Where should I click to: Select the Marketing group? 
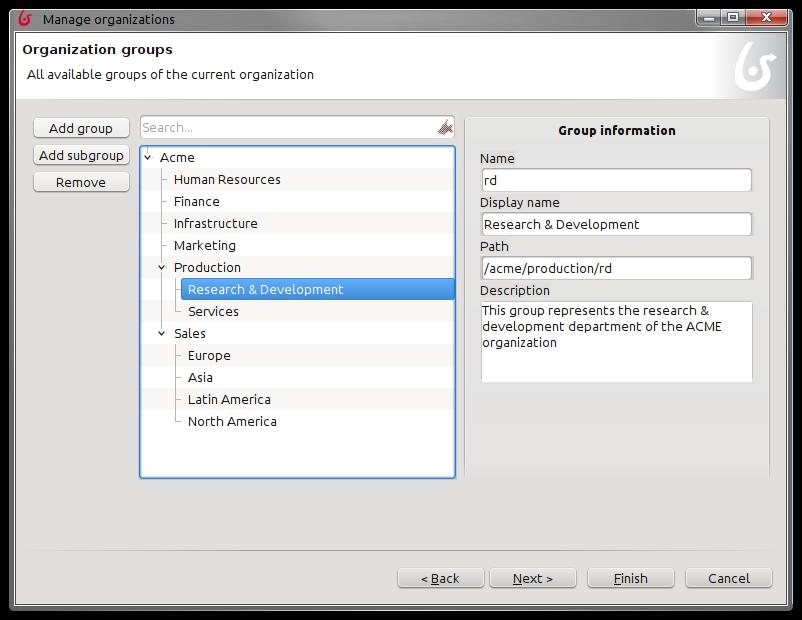pos(205,246)
